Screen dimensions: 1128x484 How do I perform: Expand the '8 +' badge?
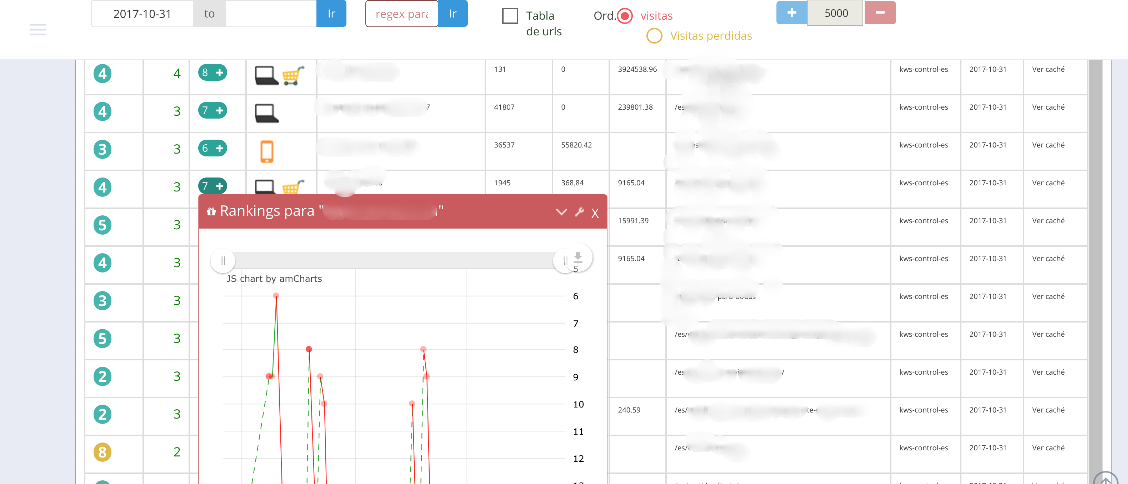click(x=212, y=72)
